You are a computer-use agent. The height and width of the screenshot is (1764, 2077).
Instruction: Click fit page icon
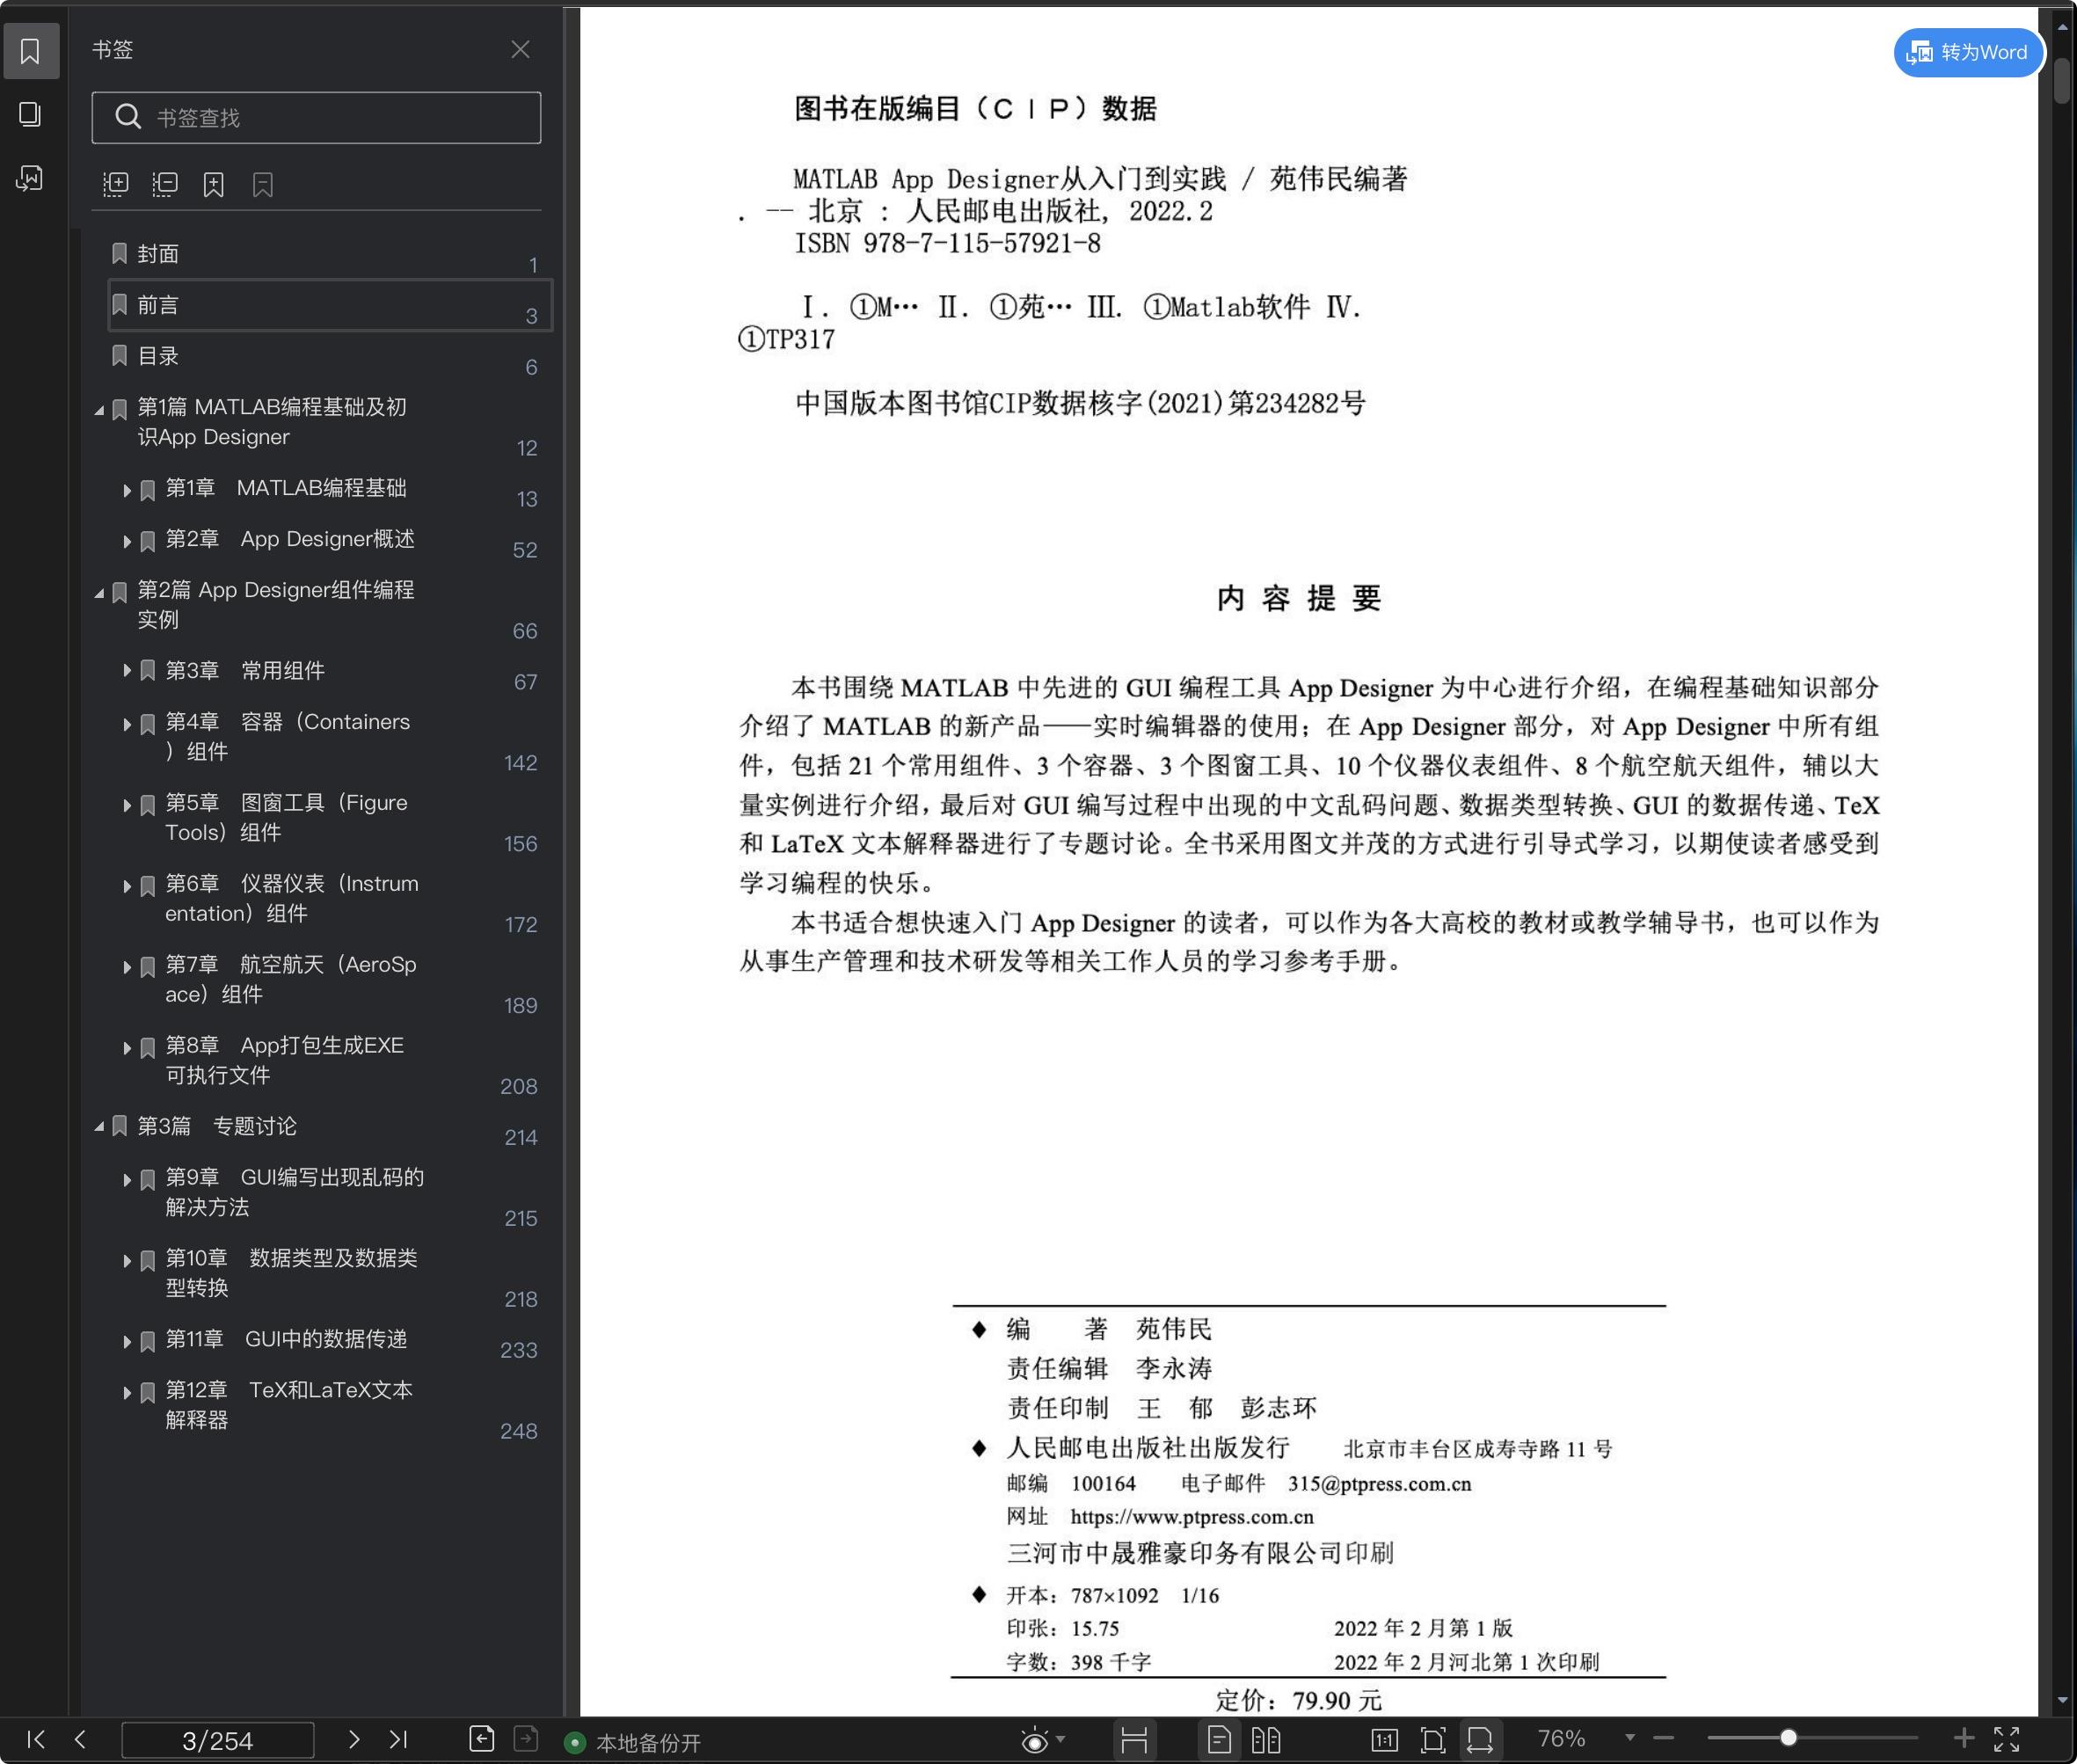click(1433, 1740)
